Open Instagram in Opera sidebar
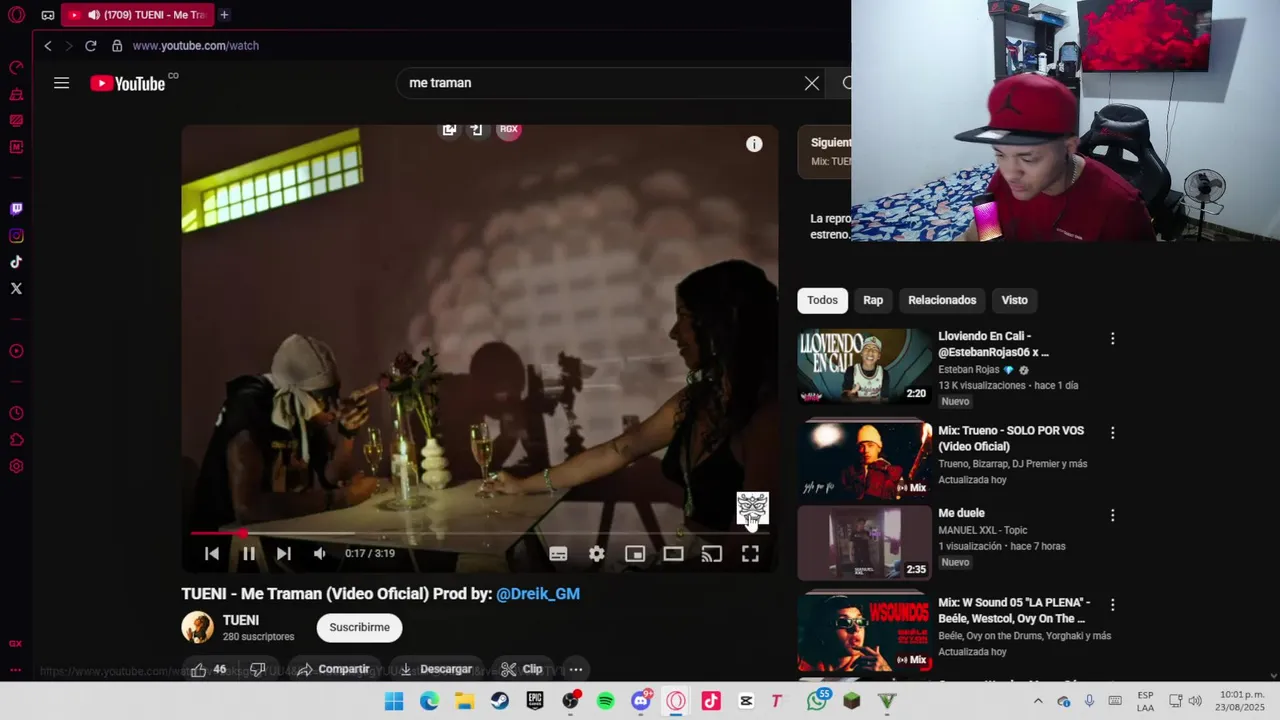The height and width of the screenshot is (720, 1280). click(x=16, y=236)
